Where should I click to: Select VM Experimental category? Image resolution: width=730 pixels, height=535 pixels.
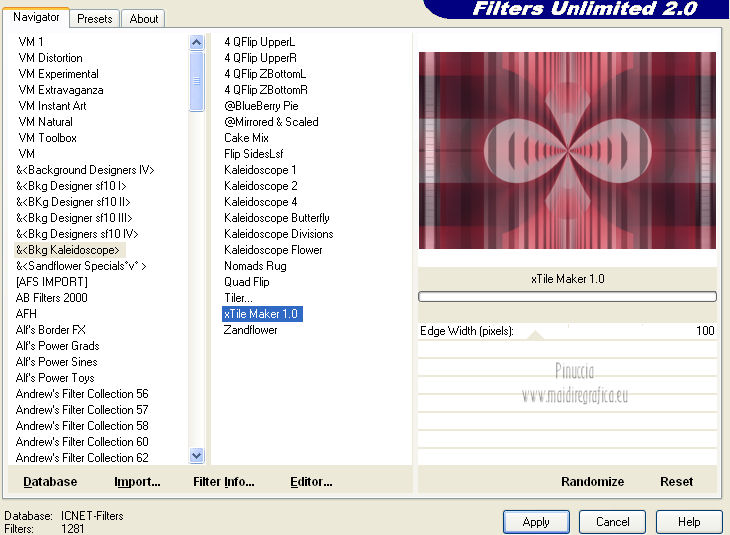pos(58,74)
